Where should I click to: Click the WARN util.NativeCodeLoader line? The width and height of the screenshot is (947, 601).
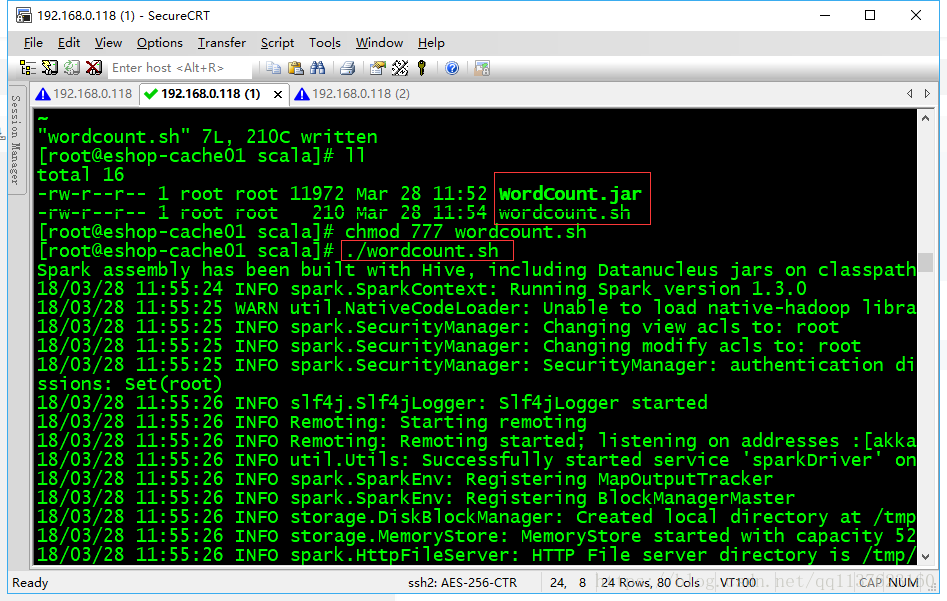(477, 308)
